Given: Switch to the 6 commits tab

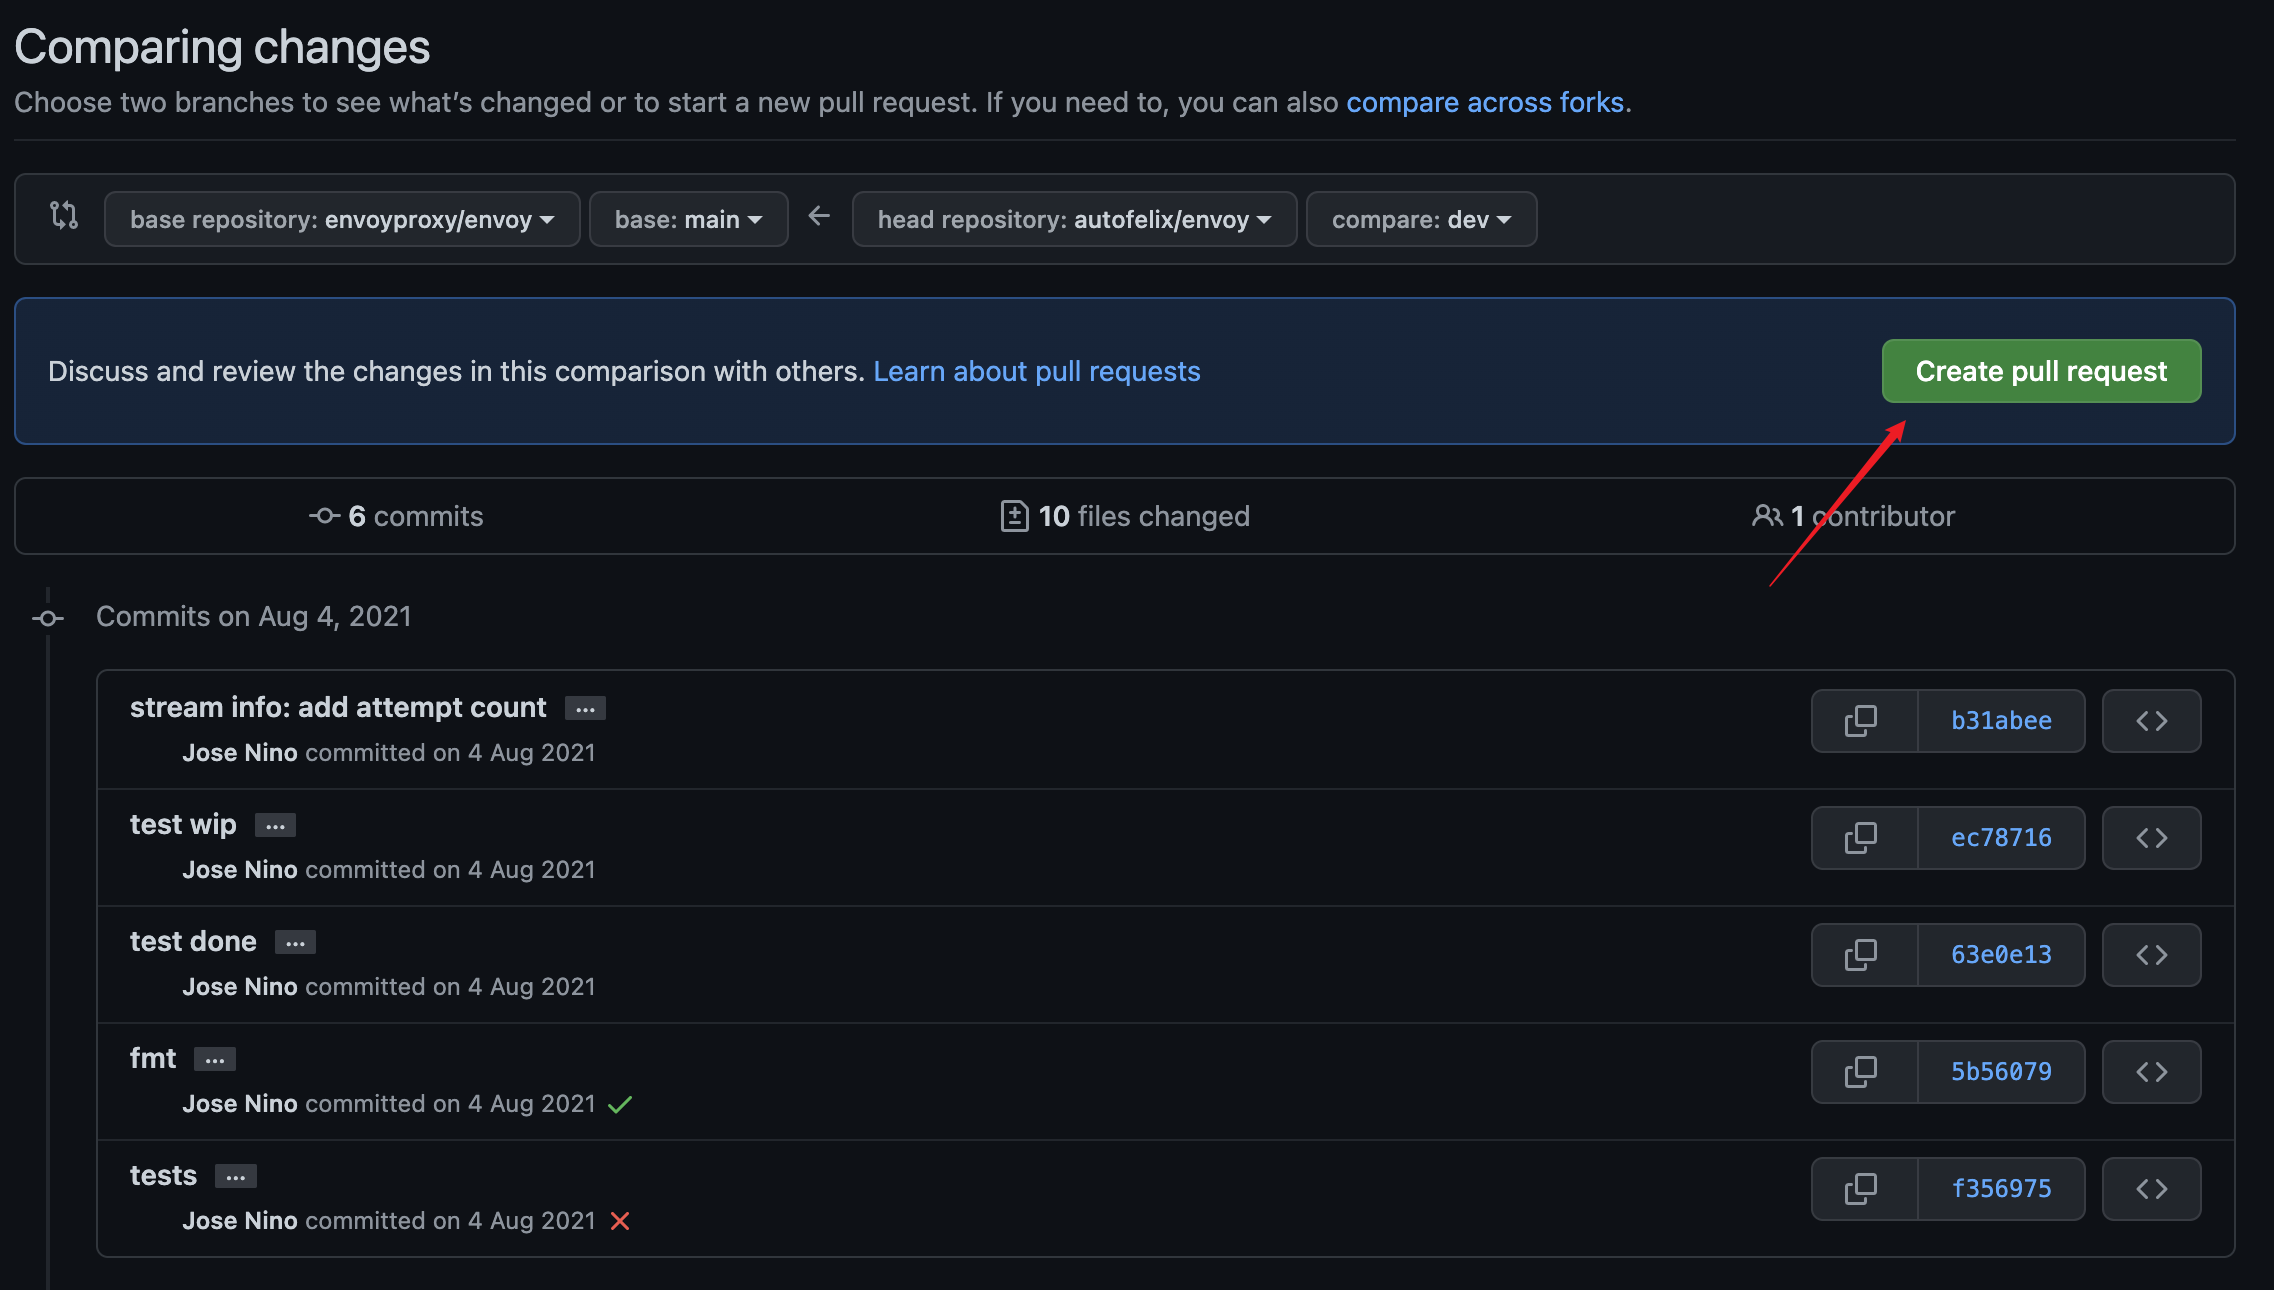Looking at the screenshot, I should [396, 516].
